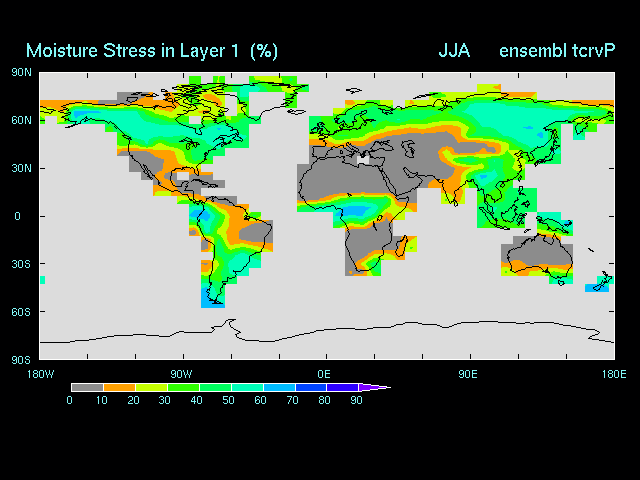
Task: Click the 90E longitude axis label
Action: coord(468,374)
